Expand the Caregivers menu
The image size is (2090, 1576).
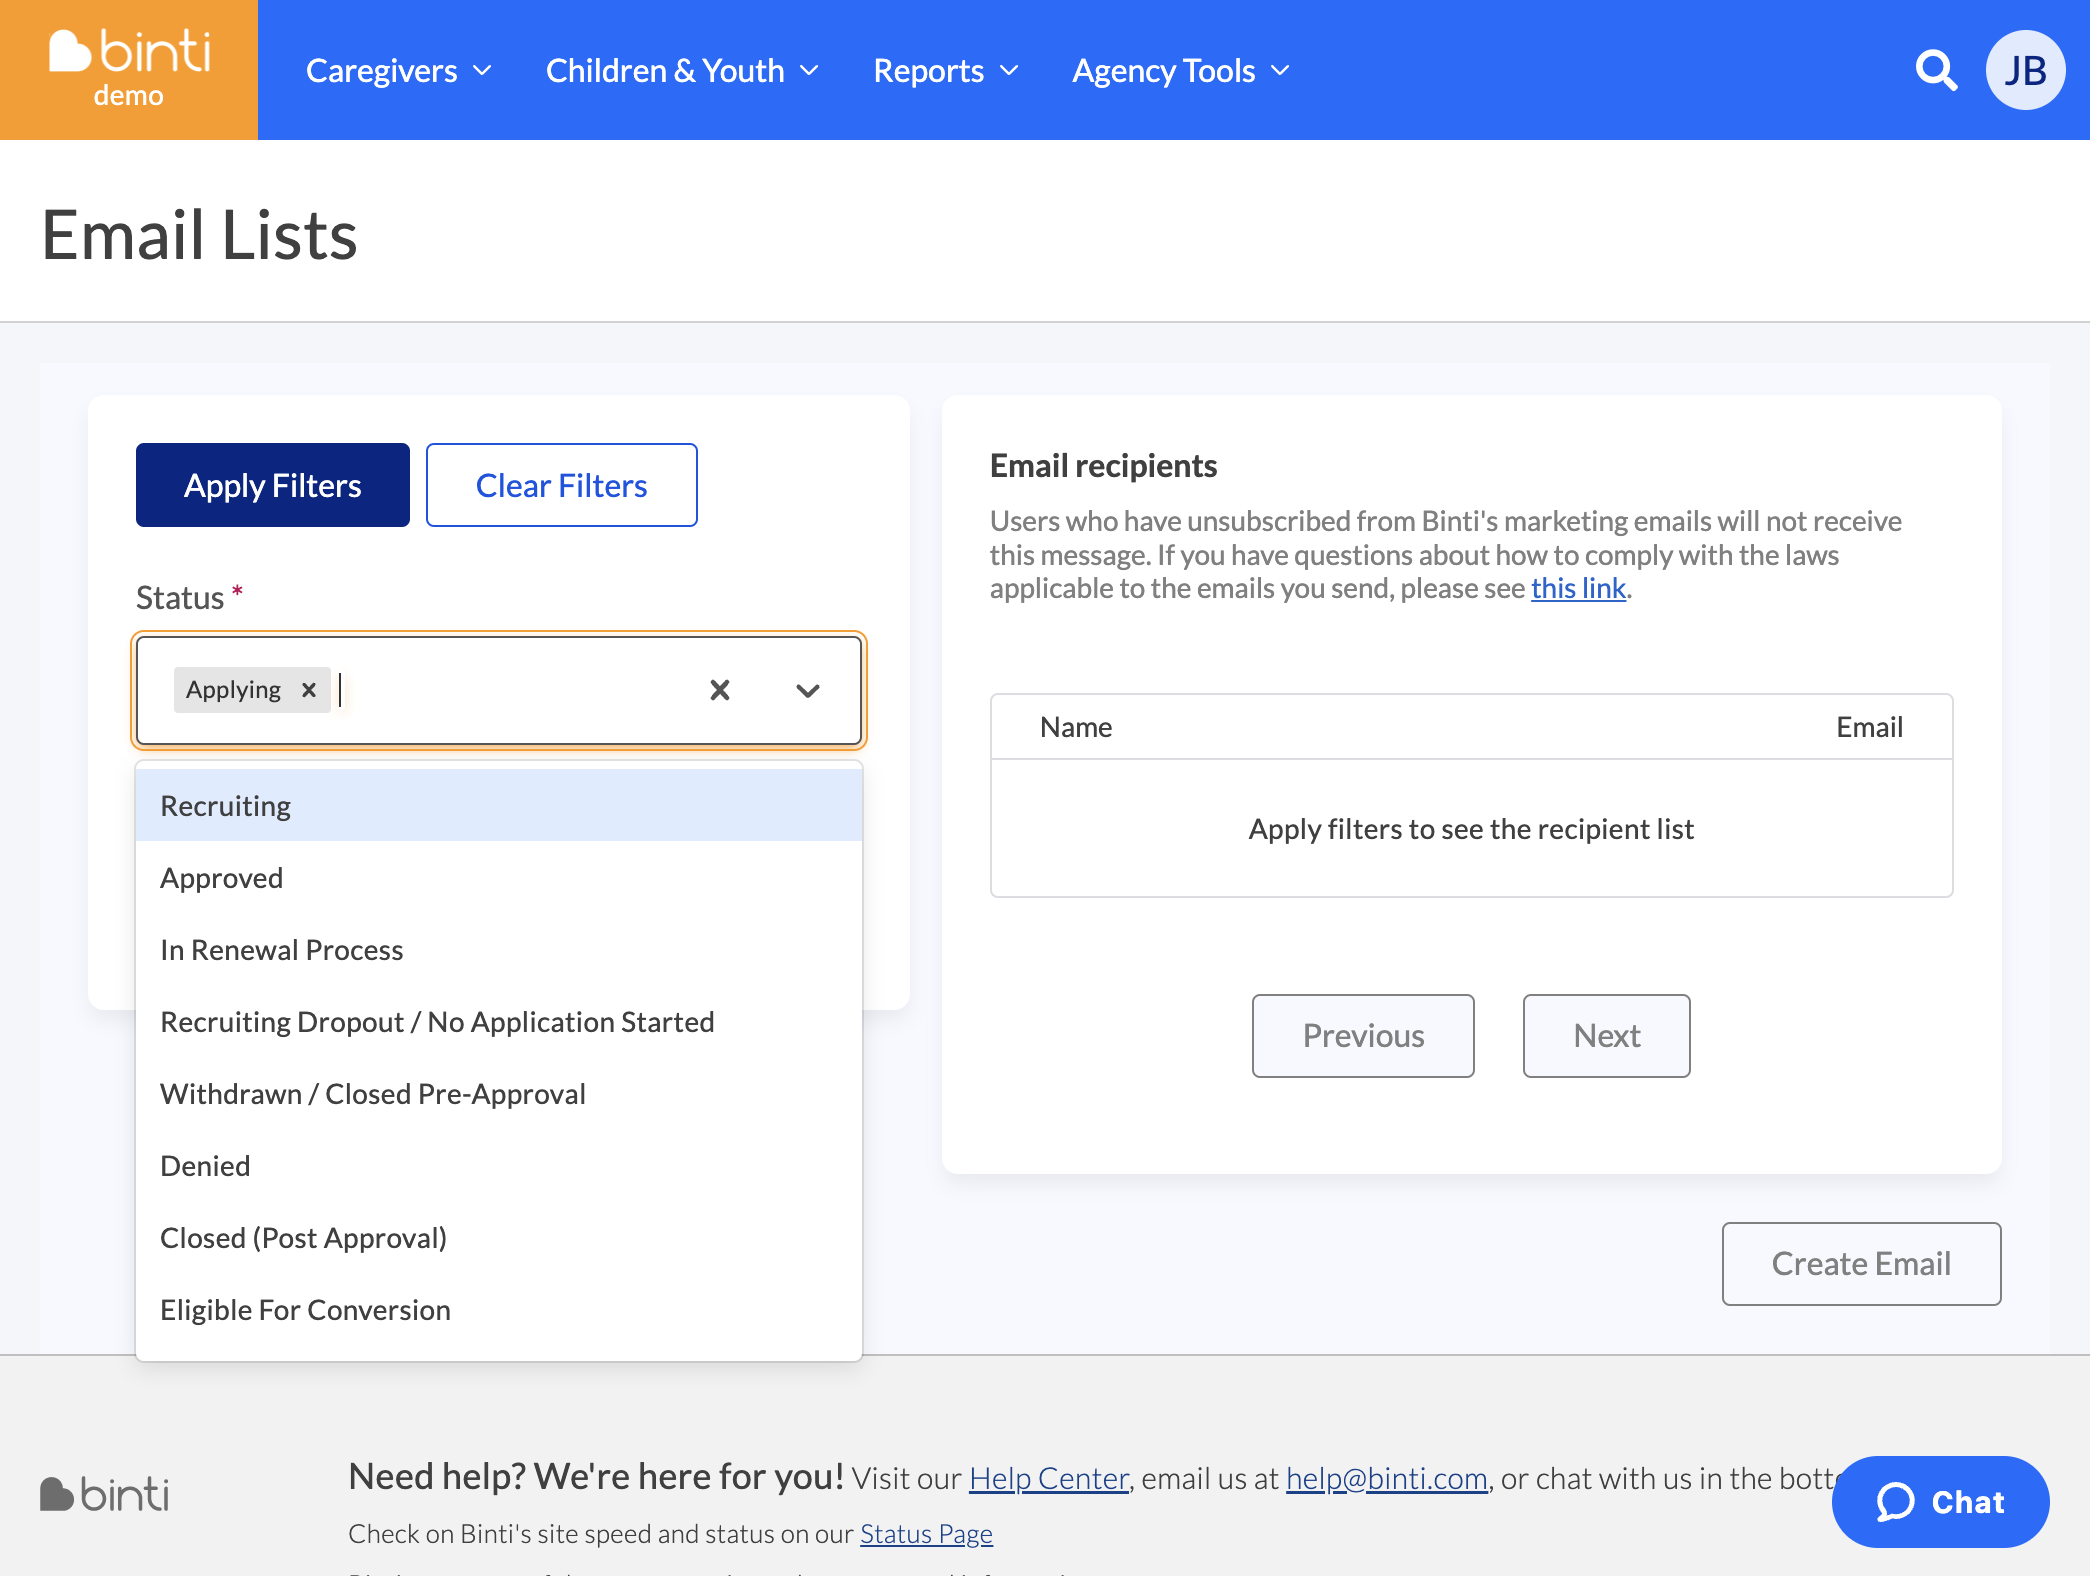[399, 71]
